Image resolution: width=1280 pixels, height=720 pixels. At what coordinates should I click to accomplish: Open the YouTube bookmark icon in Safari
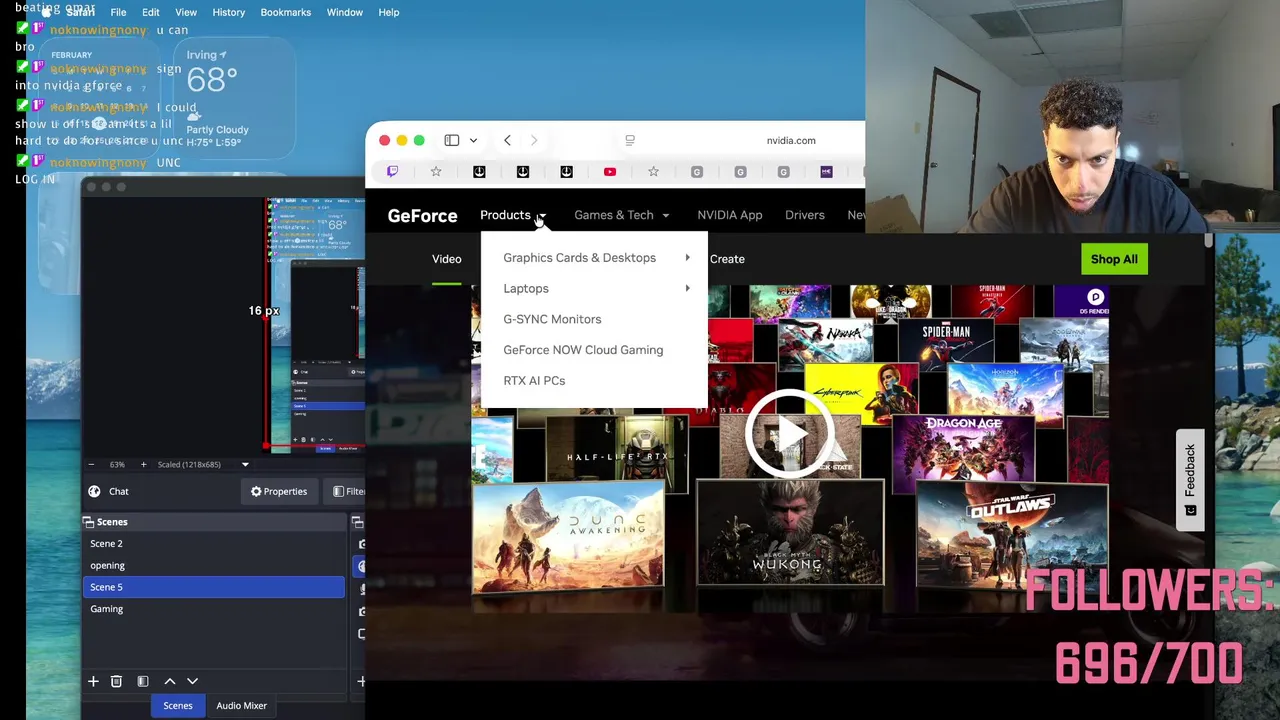point(610,172)
